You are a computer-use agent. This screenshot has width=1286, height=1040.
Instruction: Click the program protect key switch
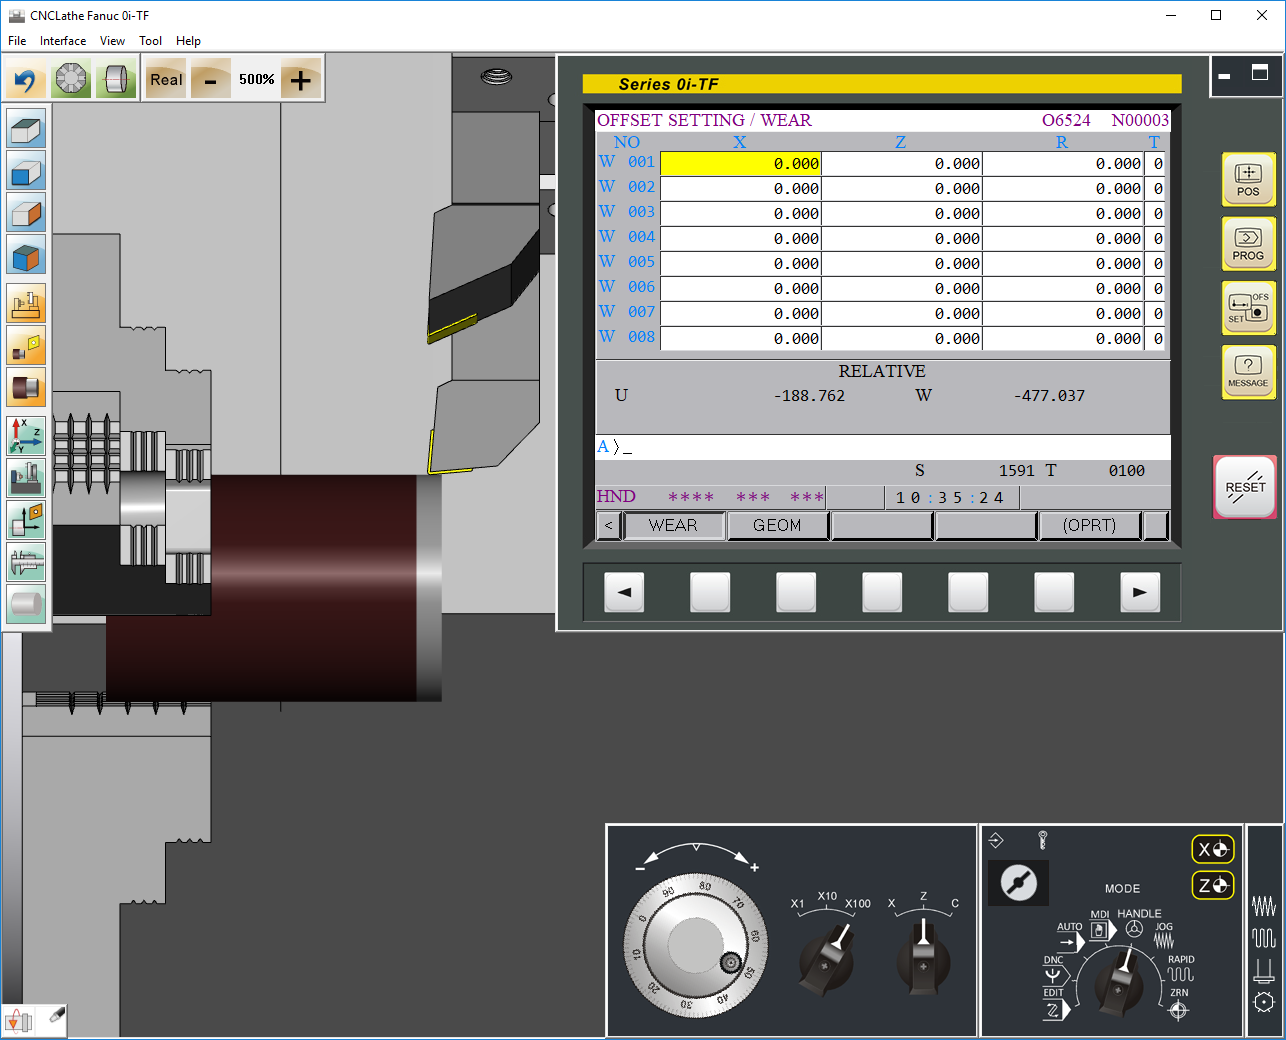click(x=1018, y=882)
